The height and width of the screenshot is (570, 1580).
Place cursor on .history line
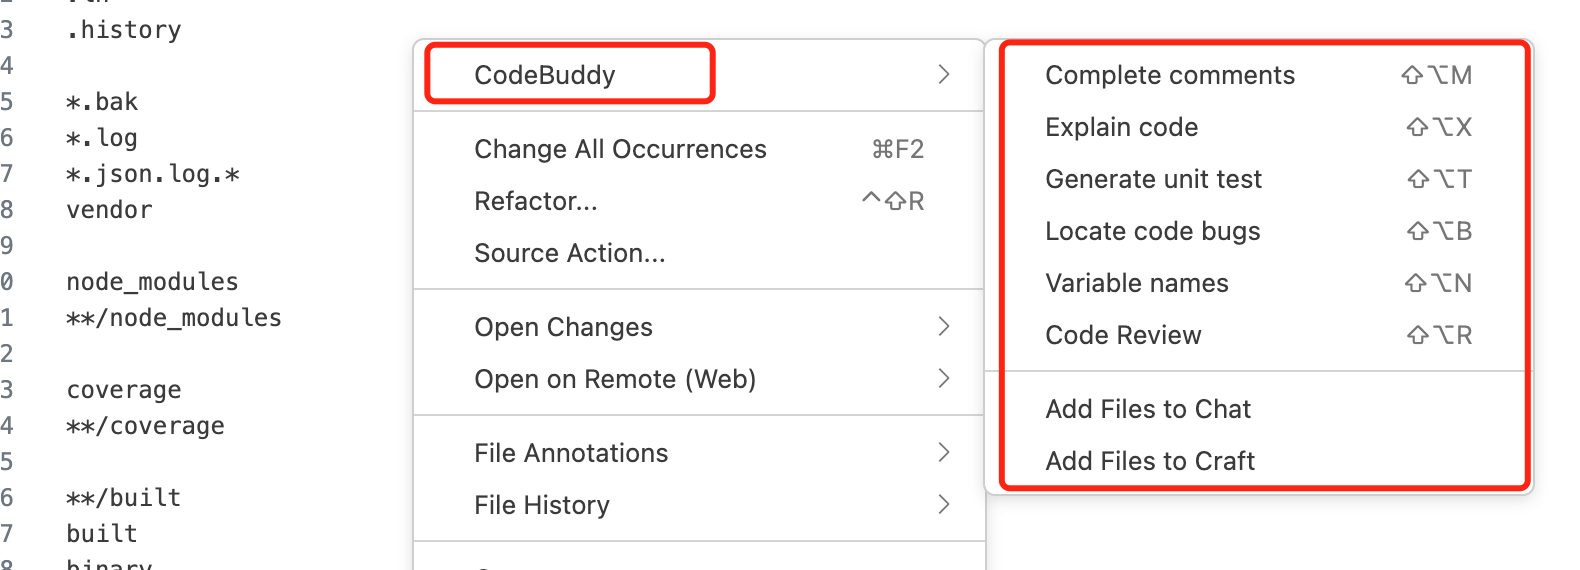click(x=124, y=30)
